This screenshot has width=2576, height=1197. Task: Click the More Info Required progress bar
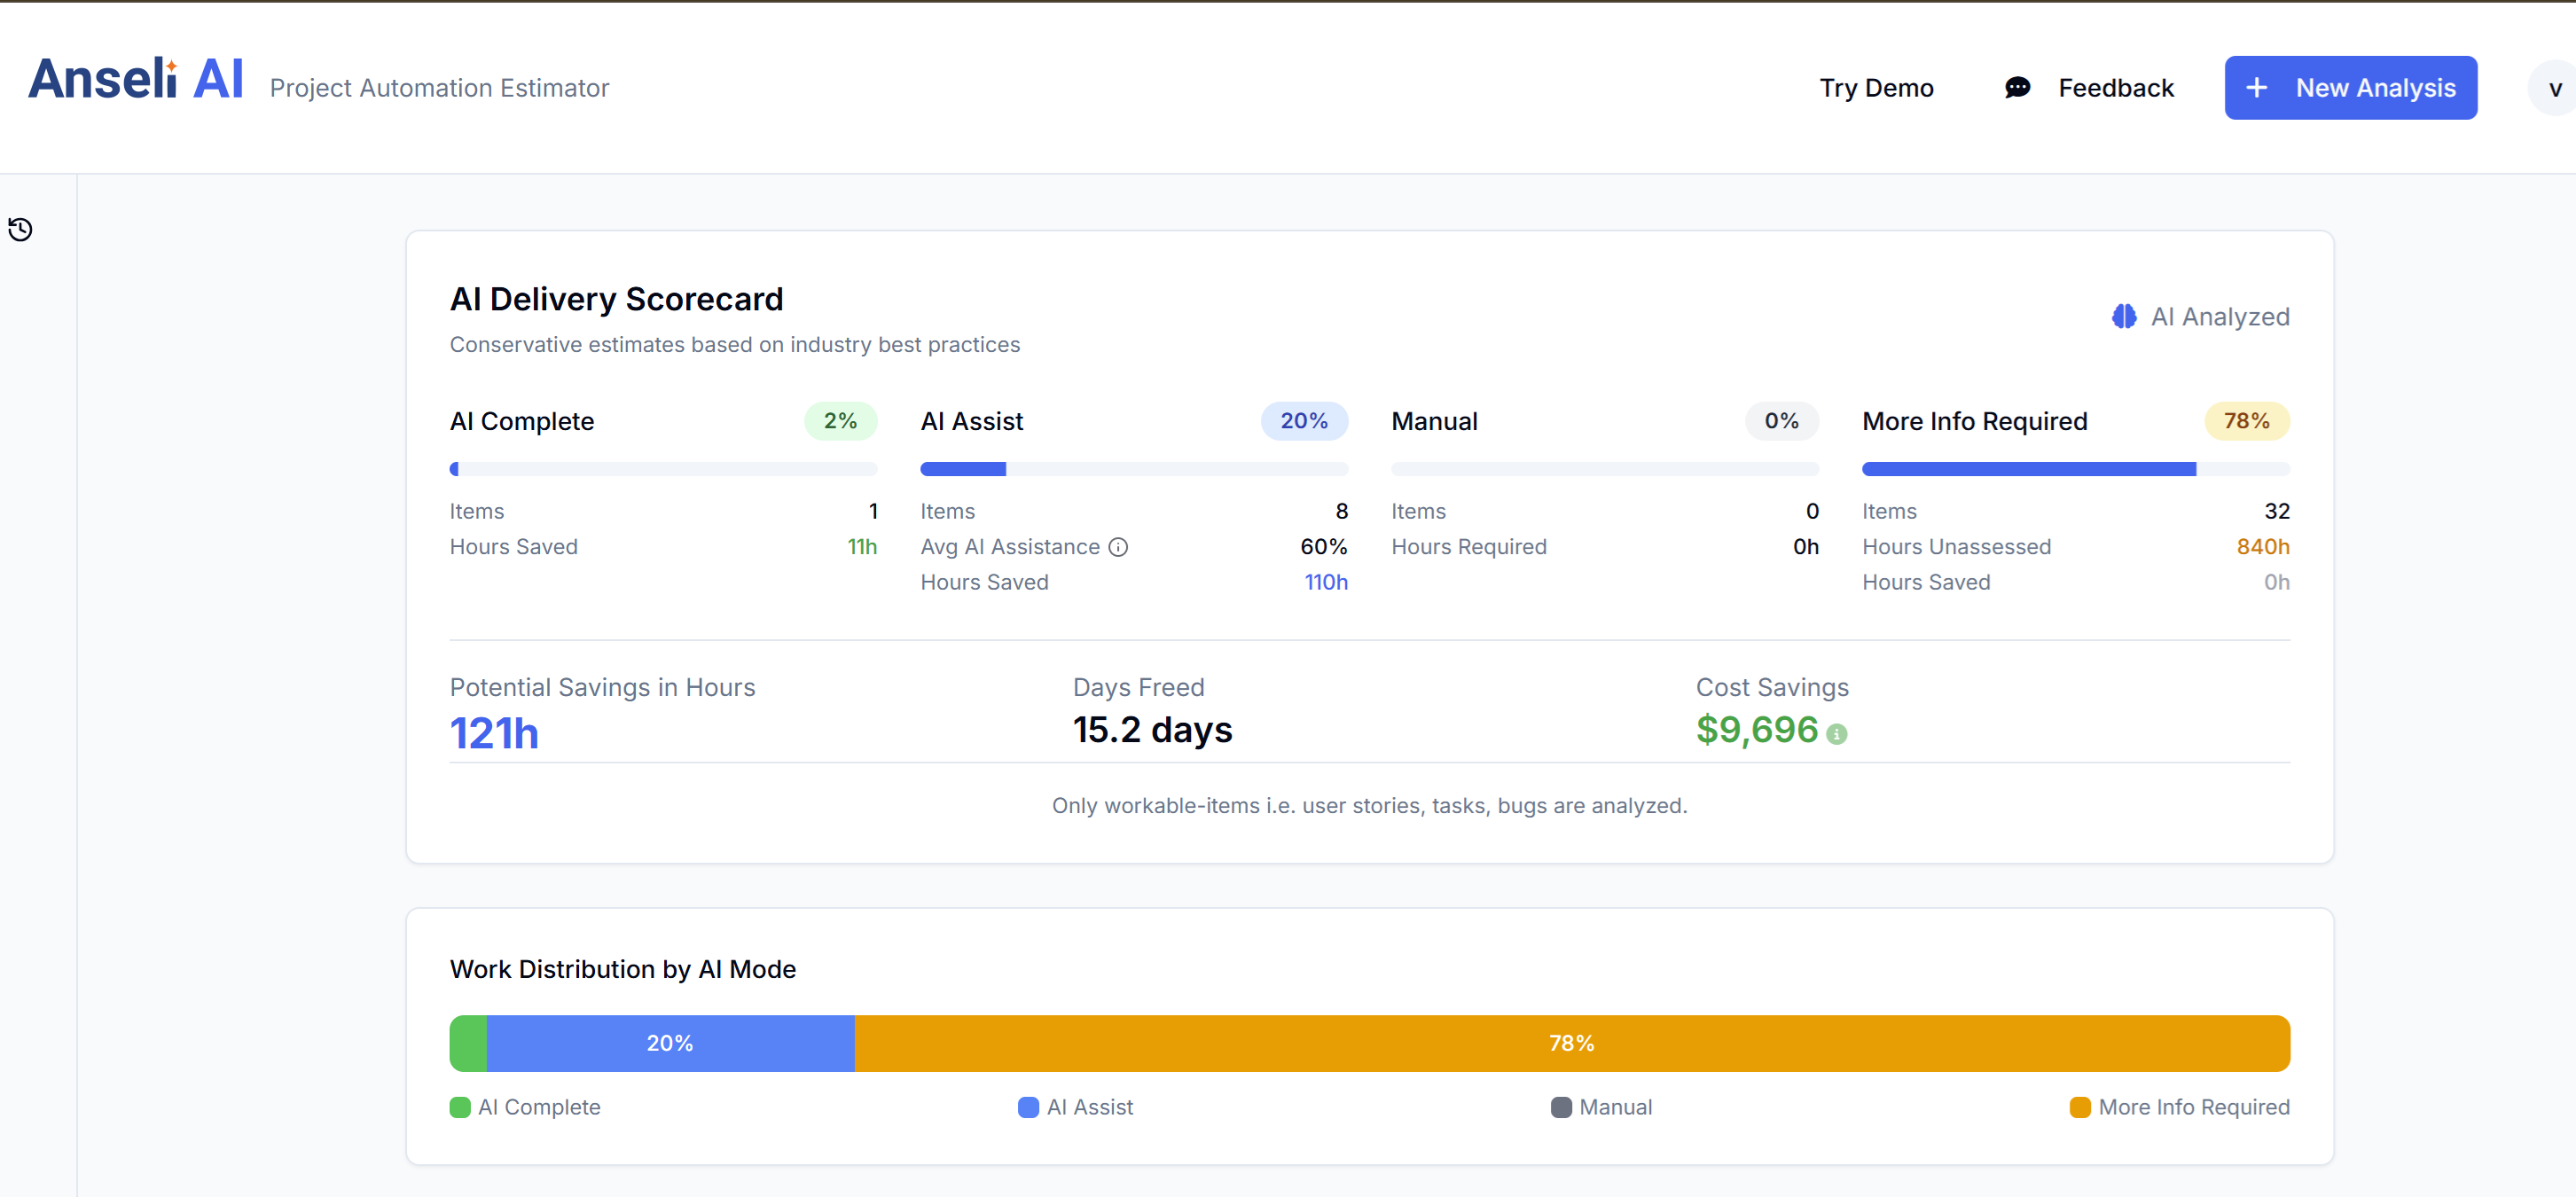click(x=2074, y=469)
